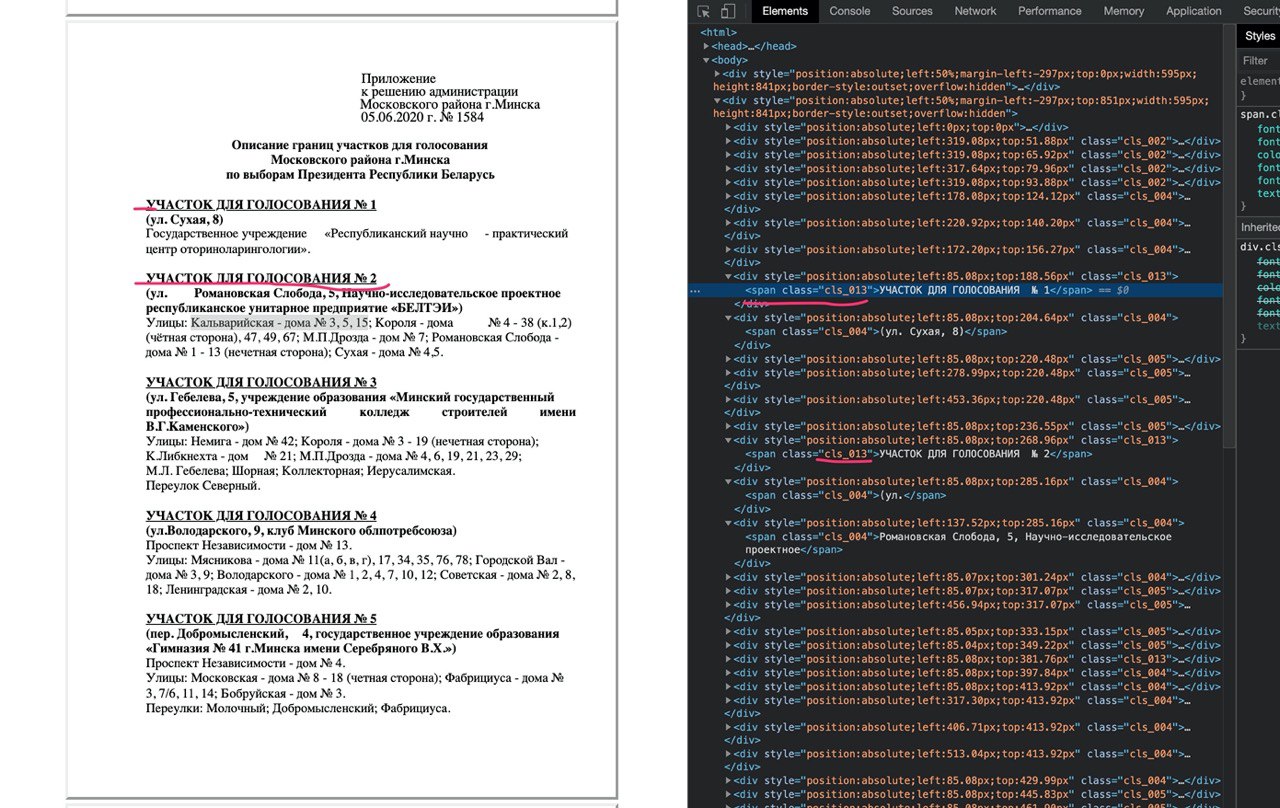Click the line 'Проспект Независимости - дом № 13.'
The width and height of the screenshot is (1280, 808).
coord(248,545)
